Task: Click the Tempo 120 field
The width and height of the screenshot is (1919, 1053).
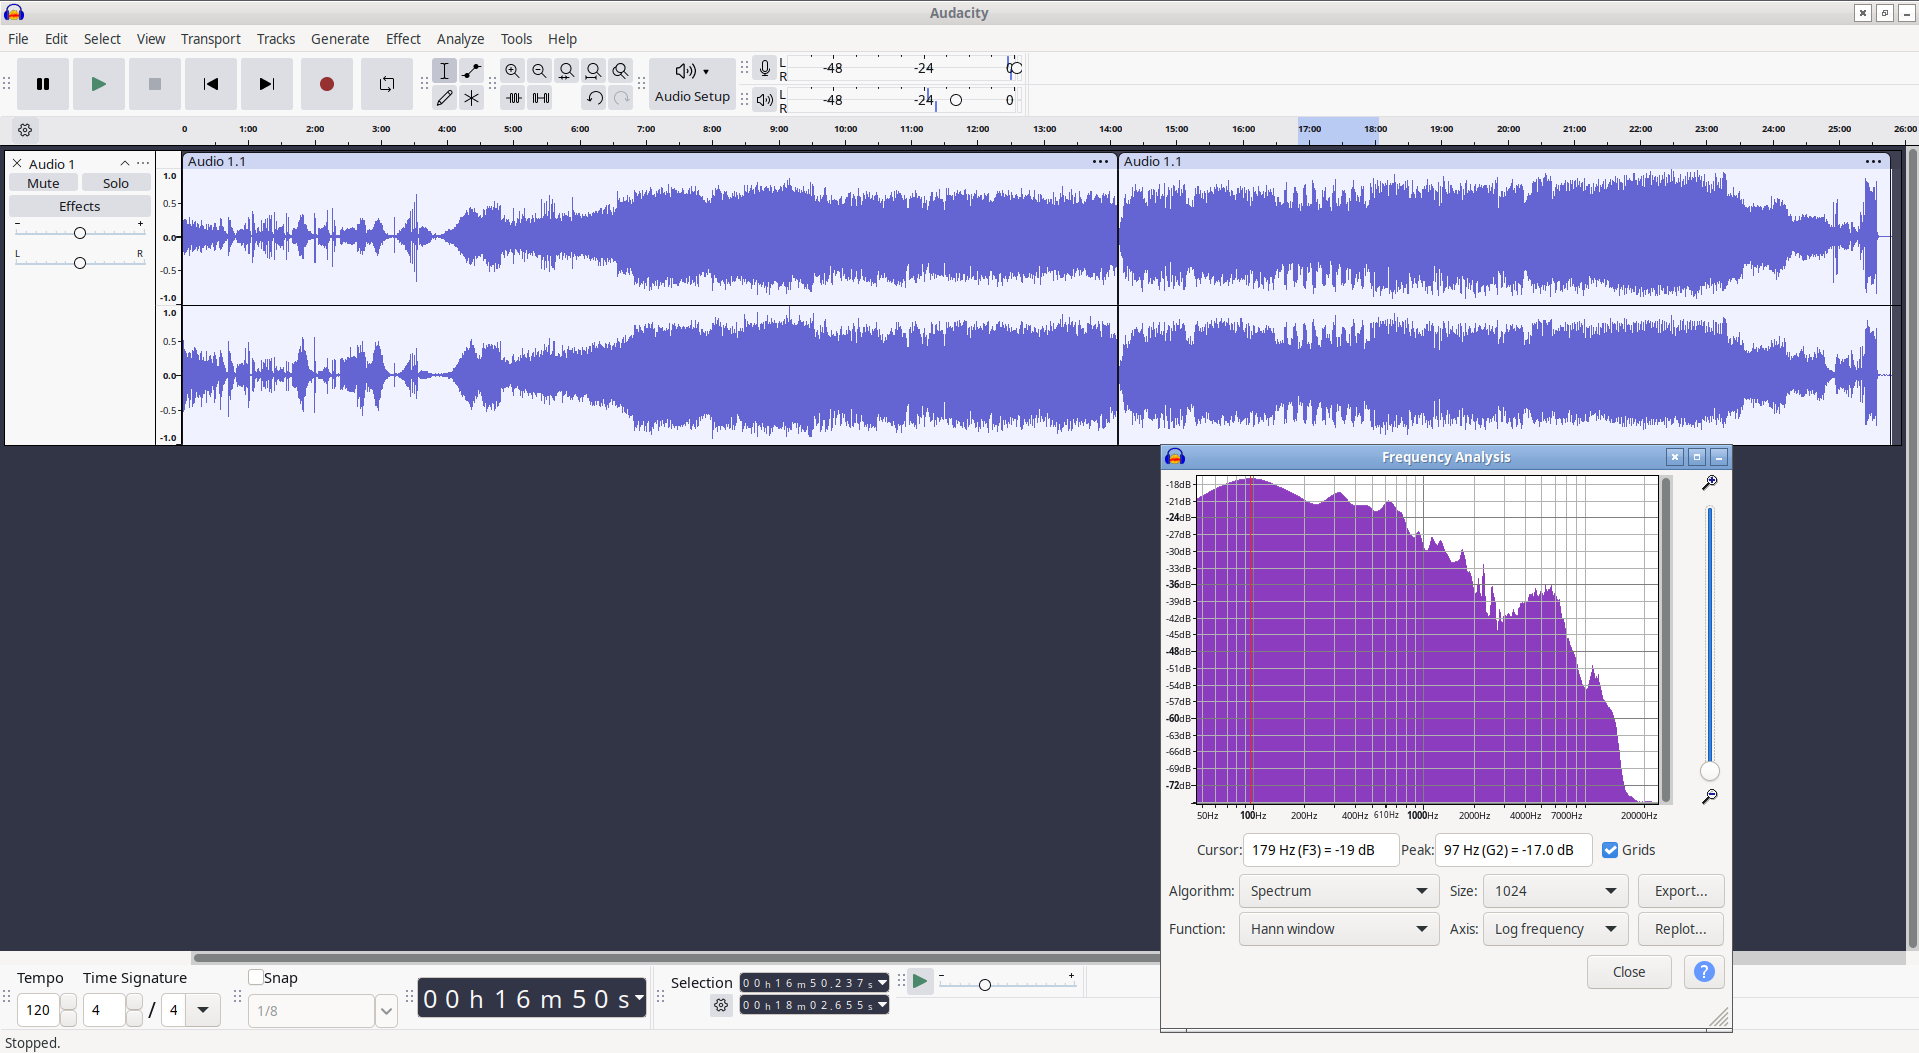Action: pos(38,1010)
